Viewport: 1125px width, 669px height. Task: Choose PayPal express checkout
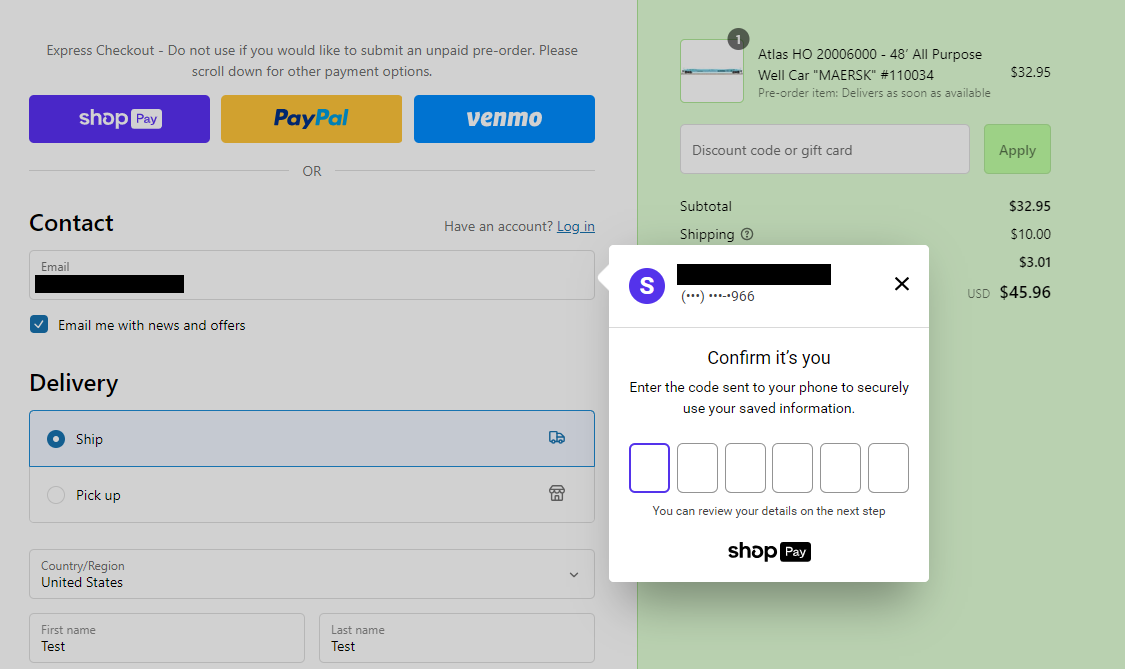coord(311,118)
